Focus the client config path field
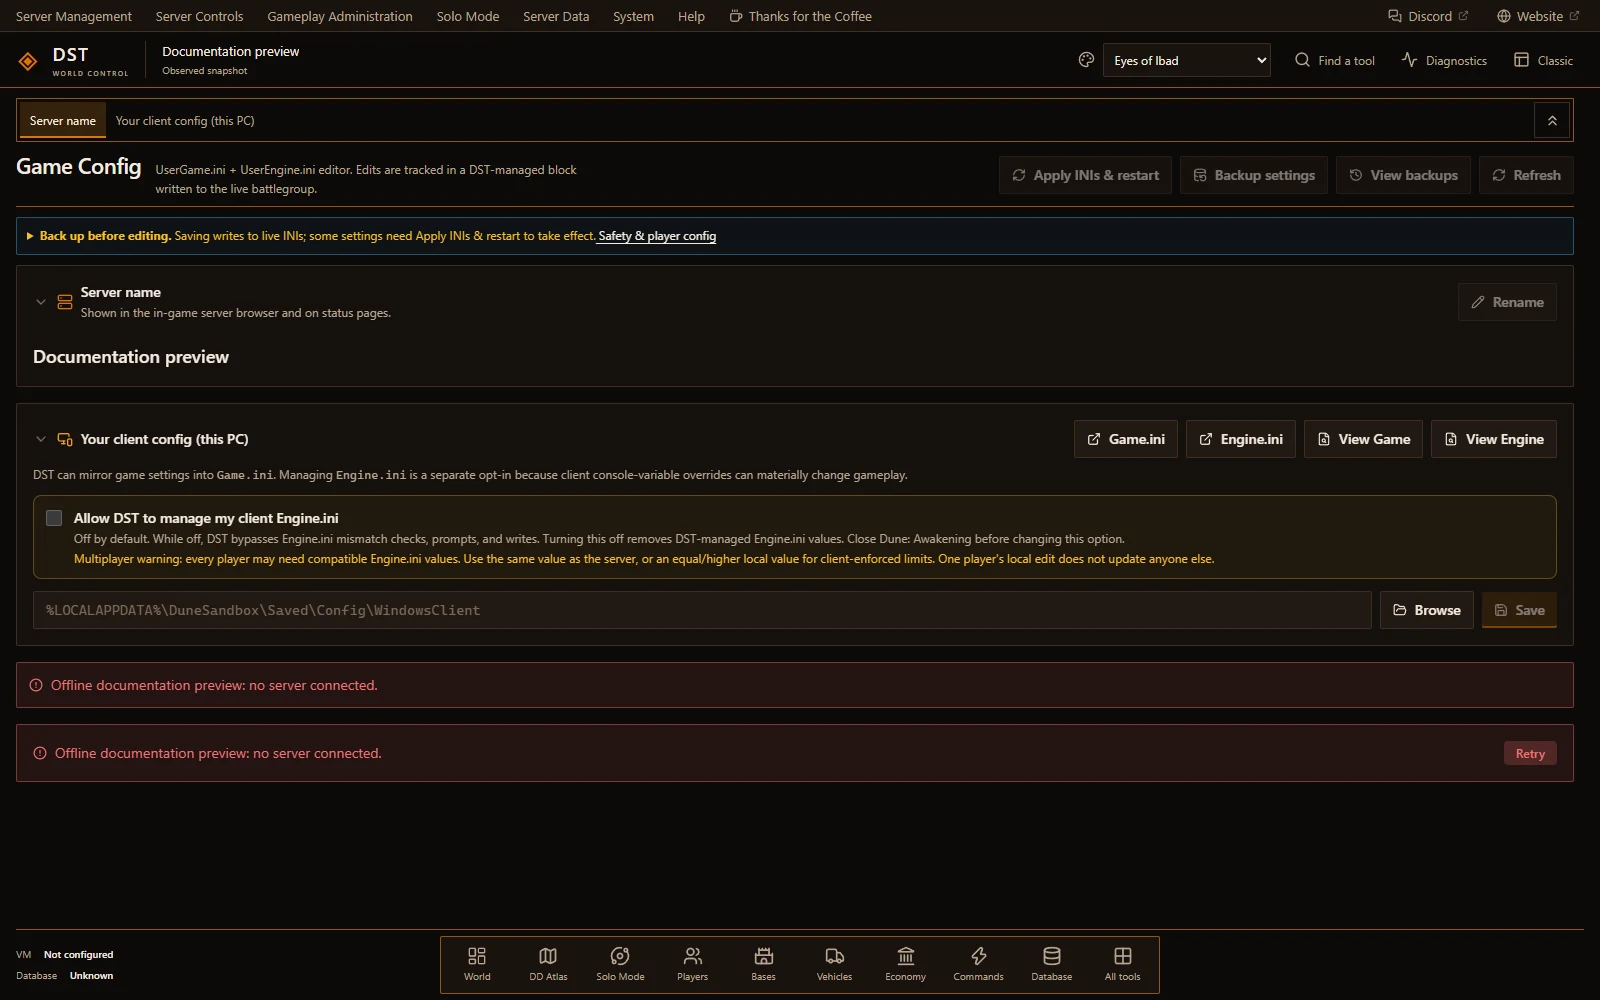 coord(702,610)
